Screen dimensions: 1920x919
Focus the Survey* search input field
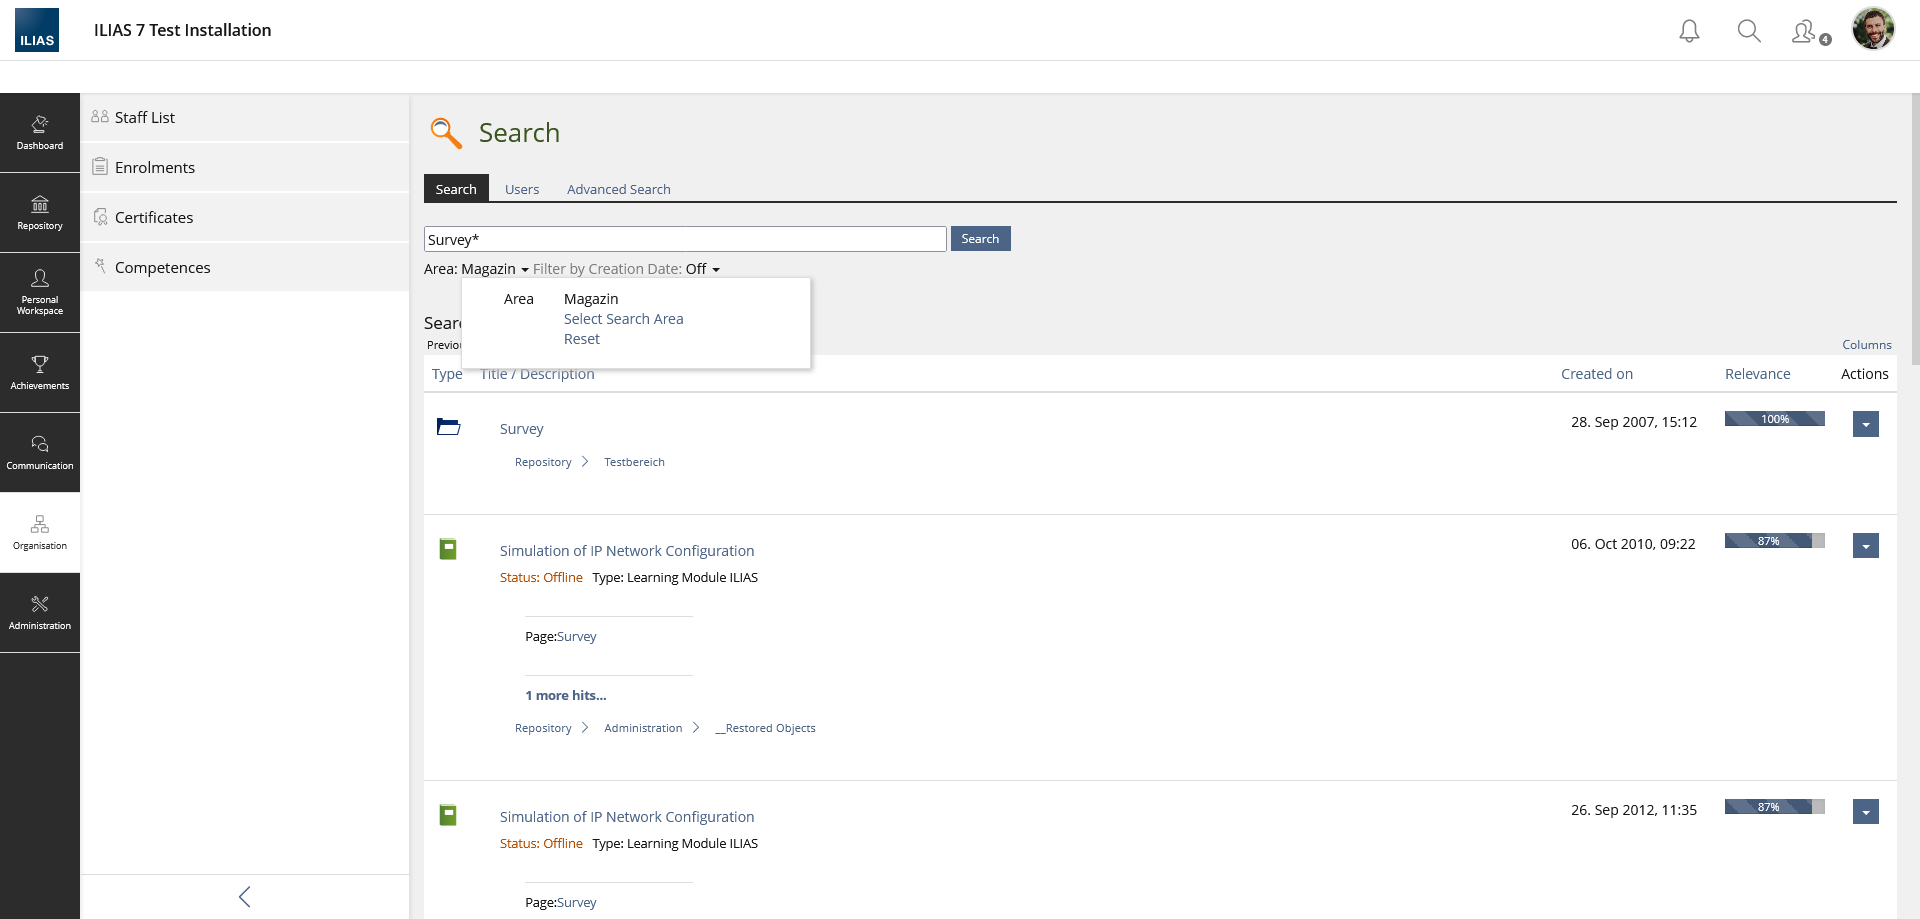point(685,239)
